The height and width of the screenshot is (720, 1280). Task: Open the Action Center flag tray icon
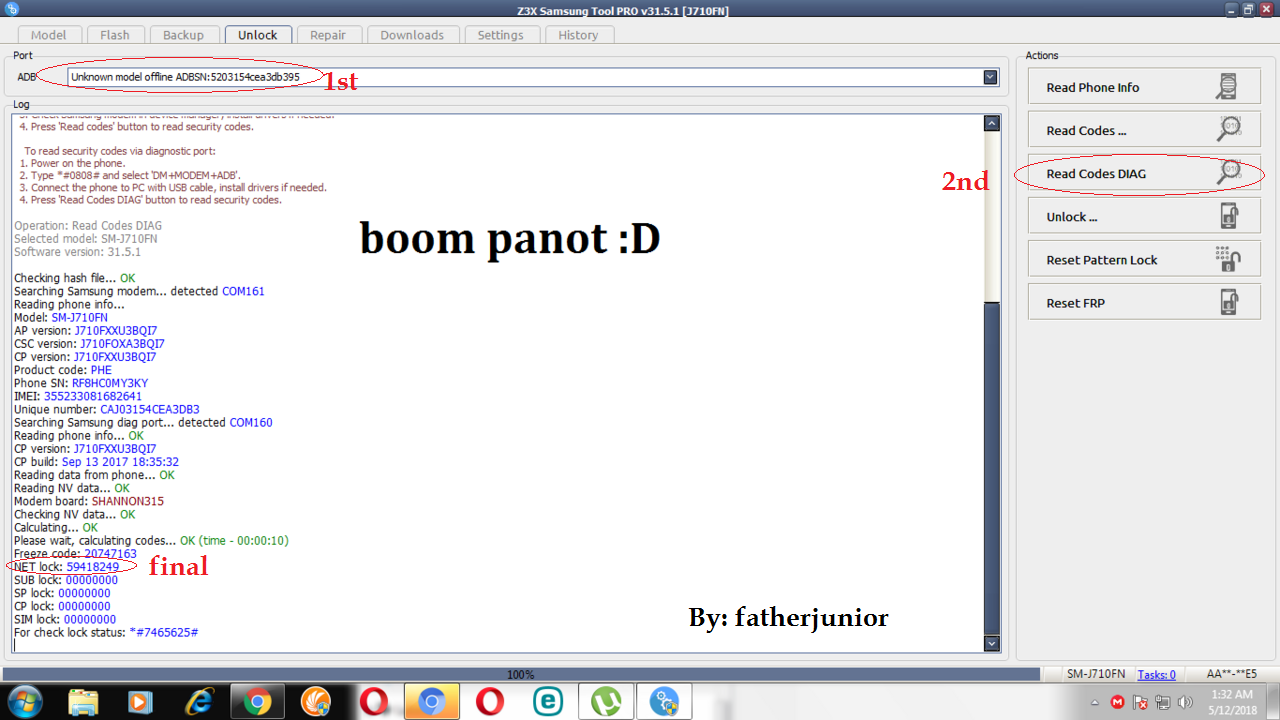(x=1141, y=702)
